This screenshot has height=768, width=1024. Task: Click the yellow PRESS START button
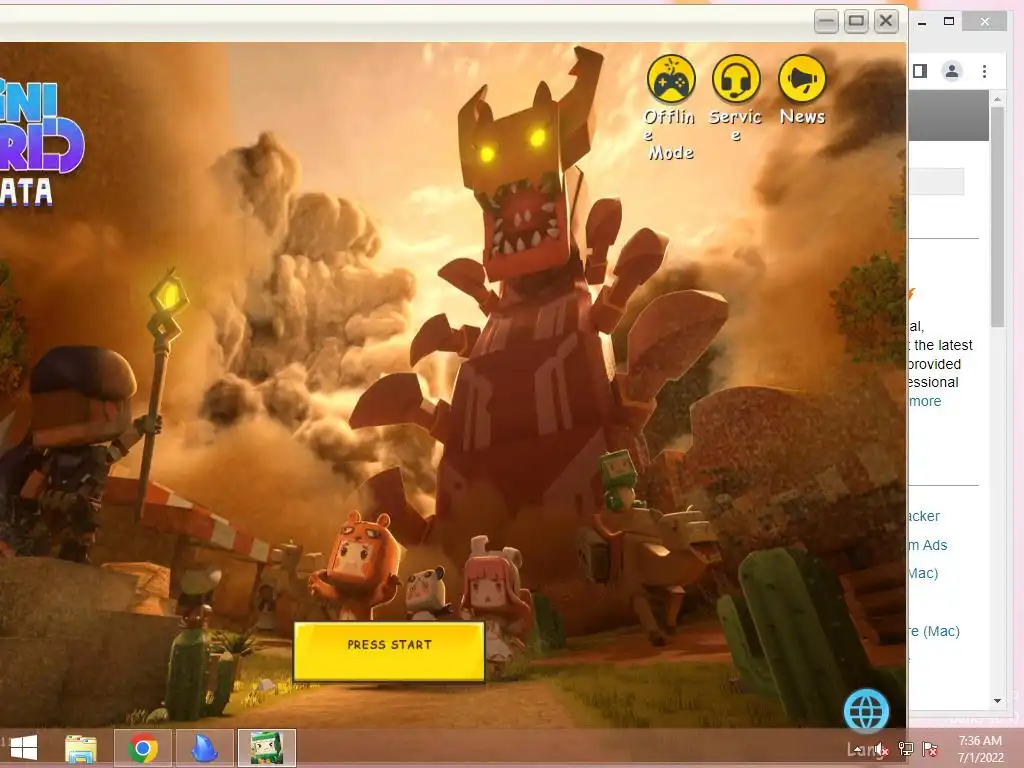389,651
